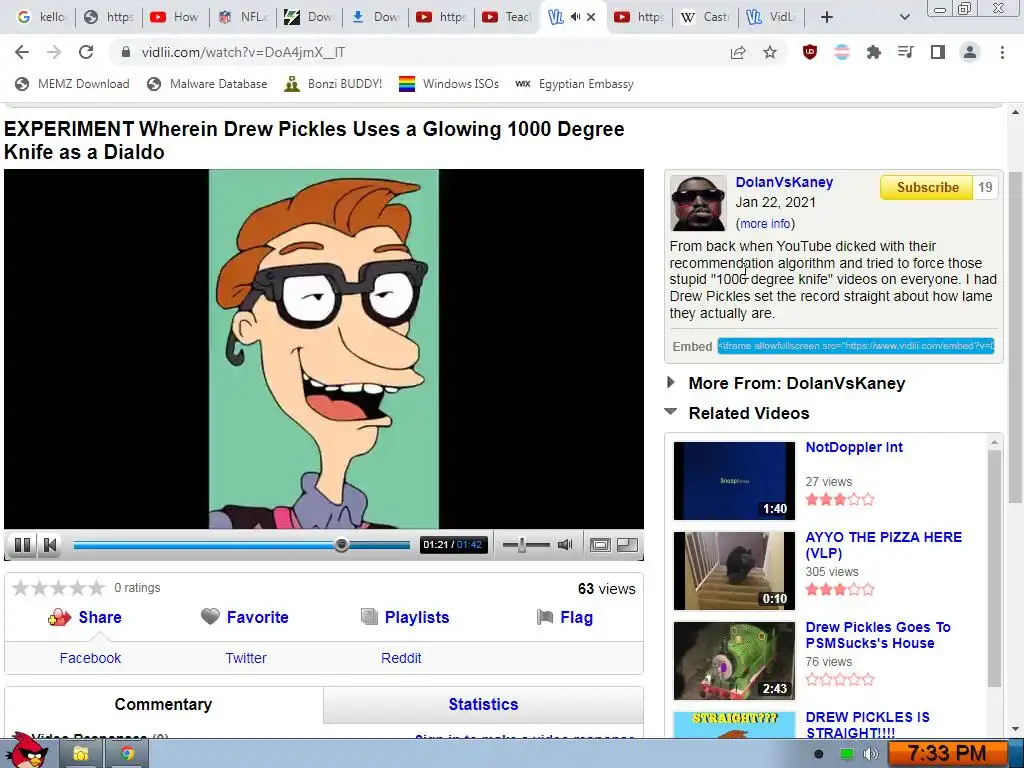The width and height of the screenshot is (1024, 768).
Task: Switch to the kello Google tab
Action: pyautogui.click(x=42, y=17)
